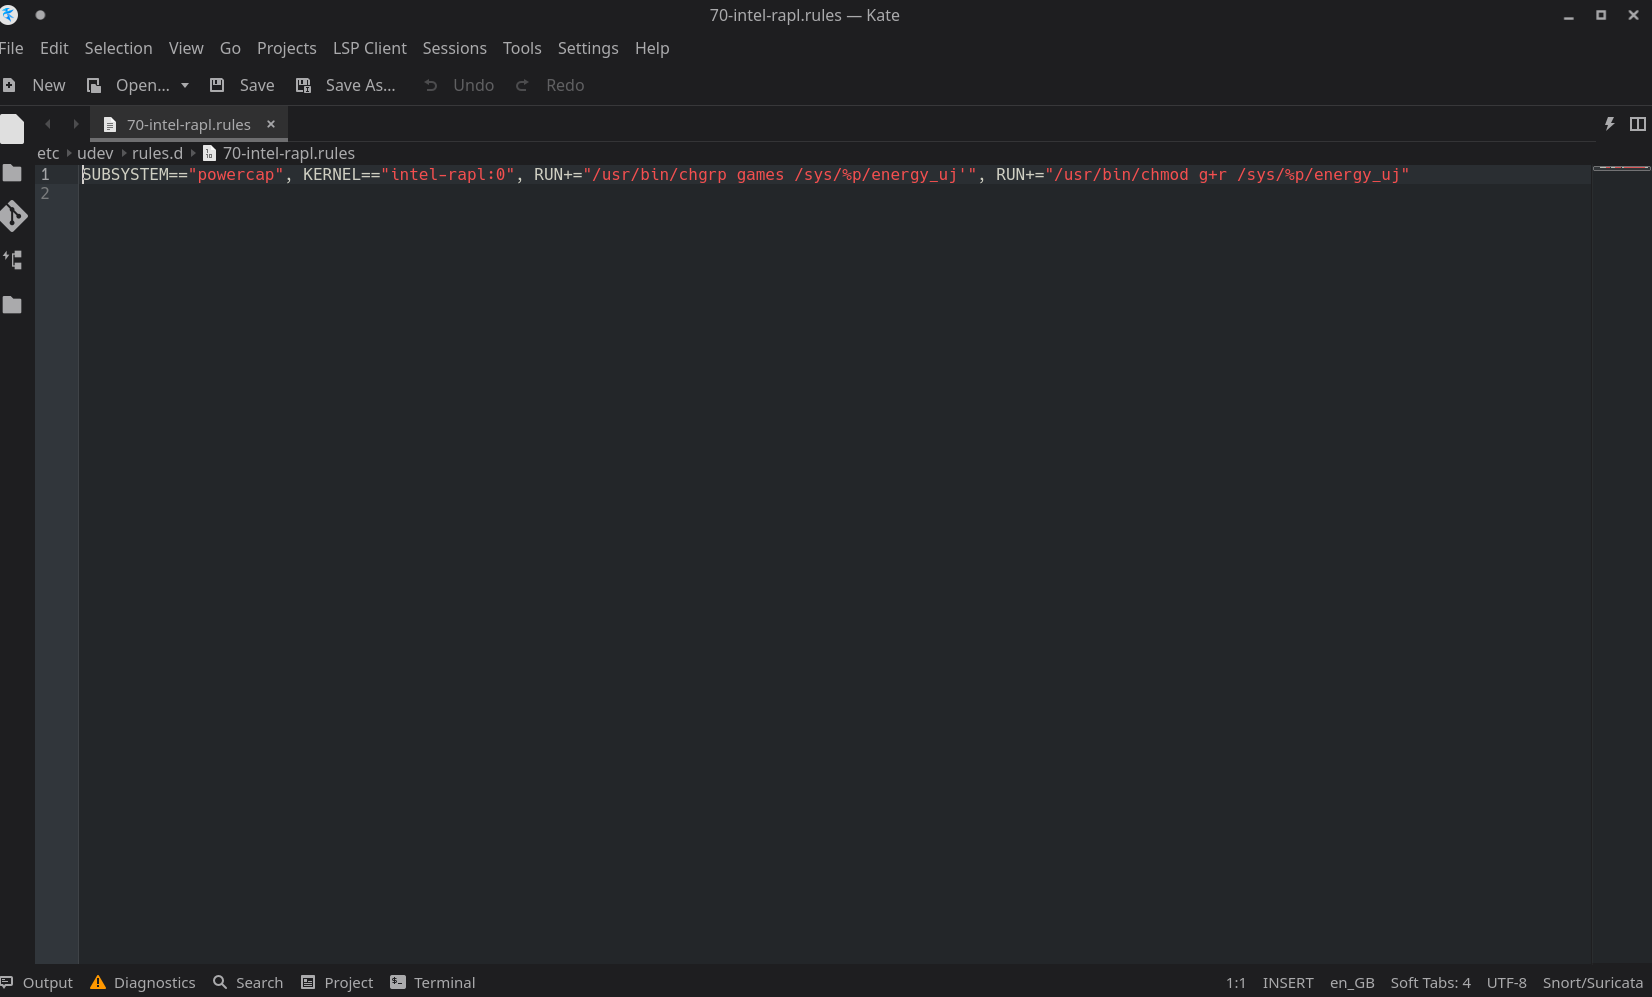Open the symbol outline sidebar icon
The width and height of the screenshot is (1652, 997).
[12, 260]
